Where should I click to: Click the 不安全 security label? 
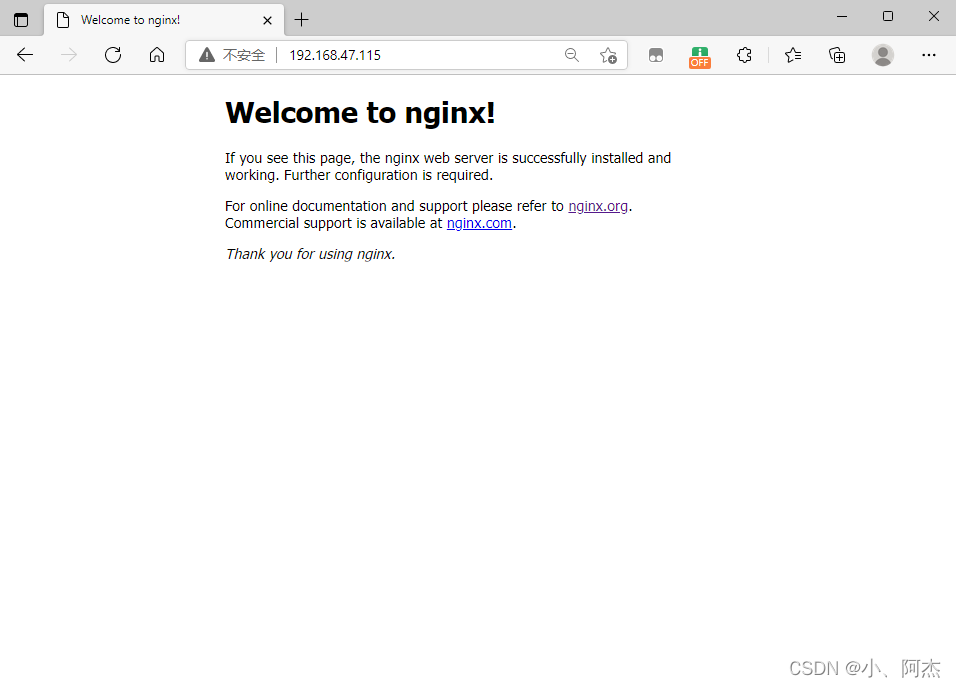pyautogui.click(x=244, y=55)
